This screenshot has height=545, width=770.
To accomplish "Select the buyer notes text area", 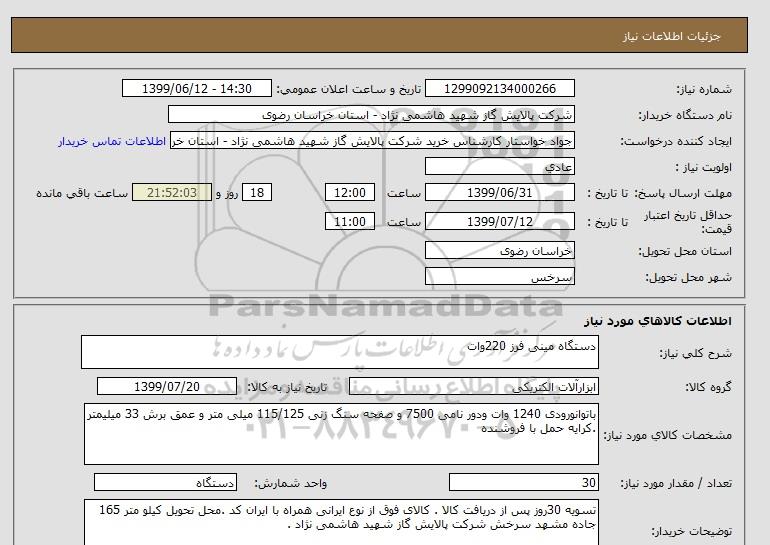I will tap(341, 522).
